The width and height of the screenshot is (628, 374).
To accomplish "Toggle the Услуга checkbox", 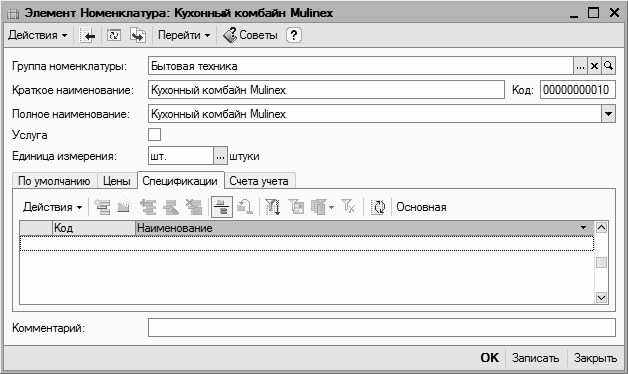I will pos(155,135).
